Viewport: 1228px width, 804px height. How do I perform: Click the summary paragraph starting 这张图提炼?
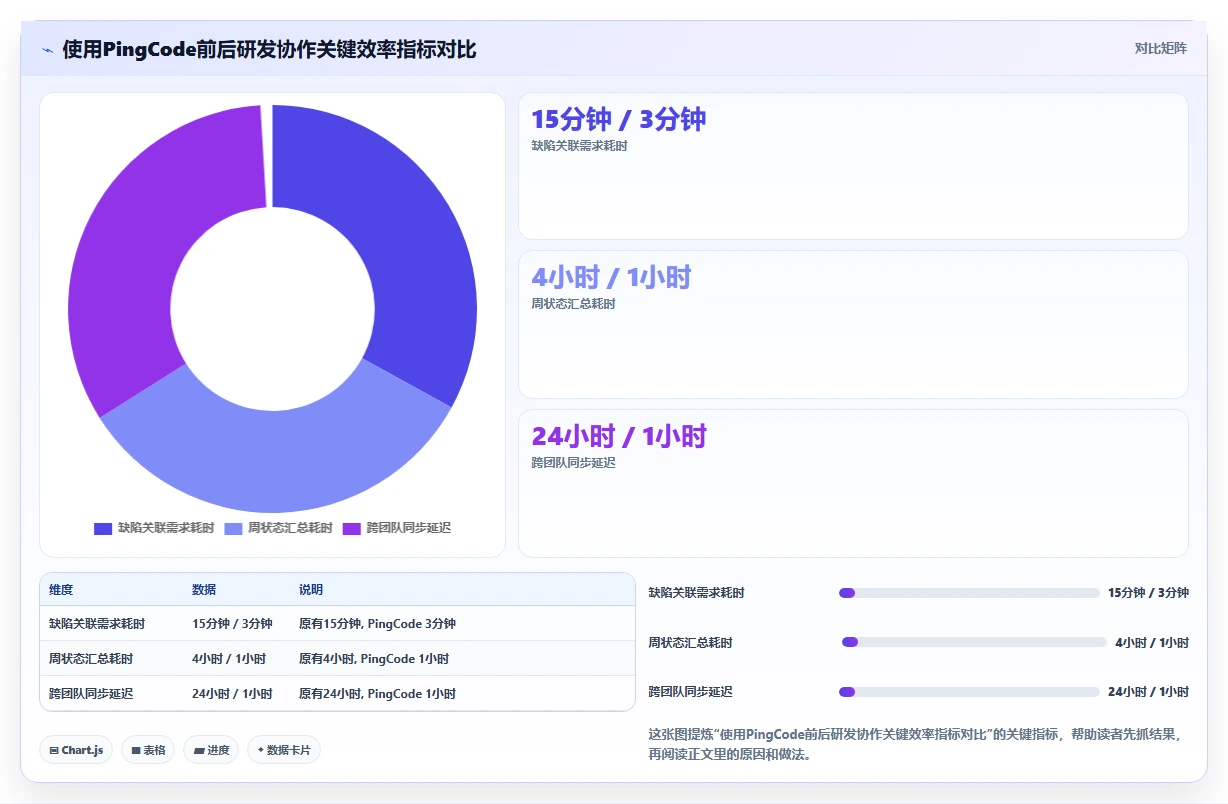click(x=916, y=744)
